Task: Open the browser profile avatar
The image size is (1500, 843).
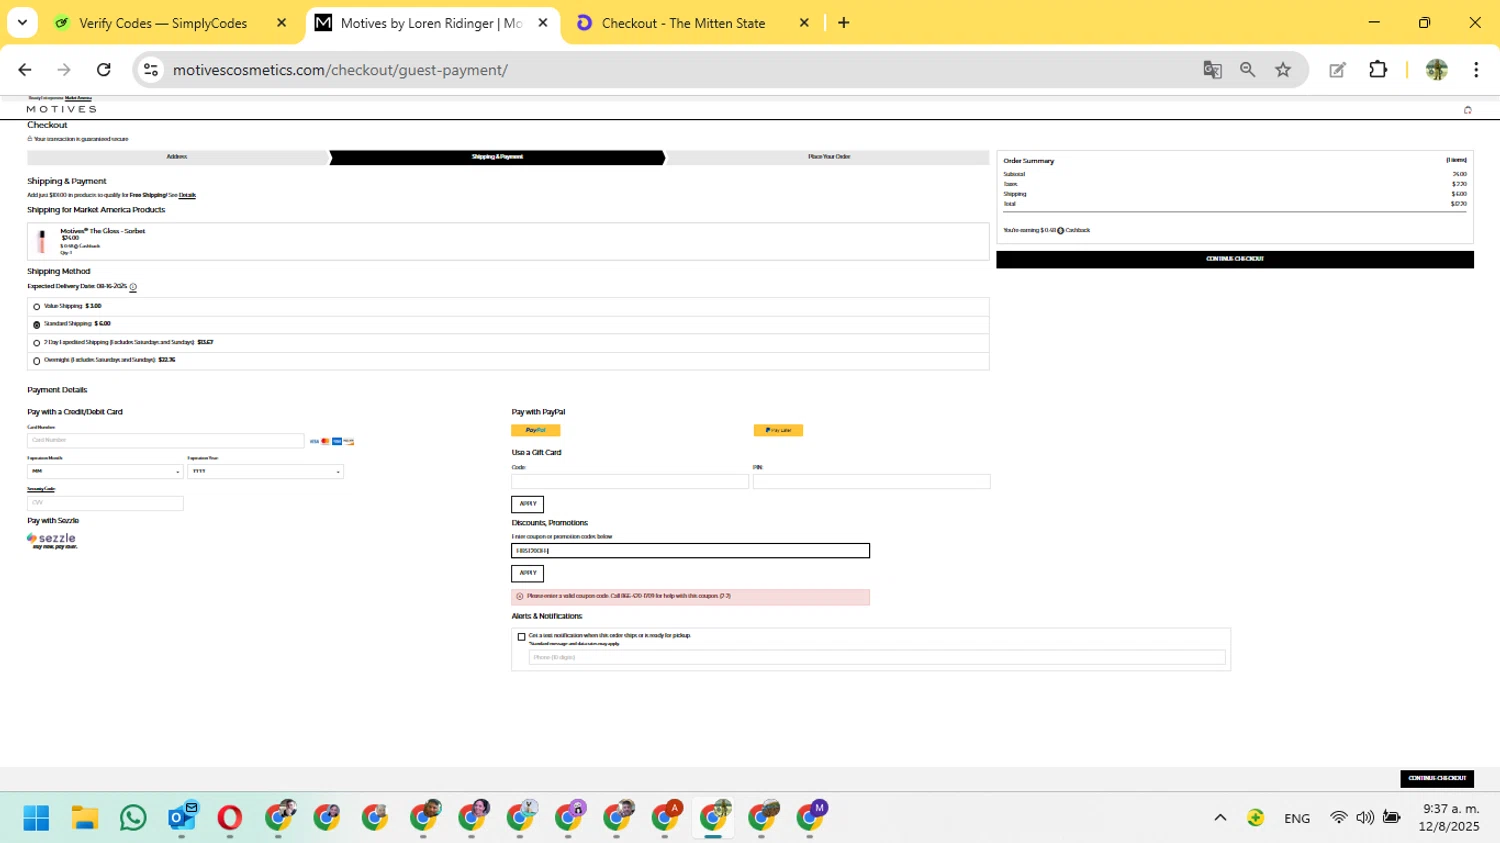Action: (1437, 70)
